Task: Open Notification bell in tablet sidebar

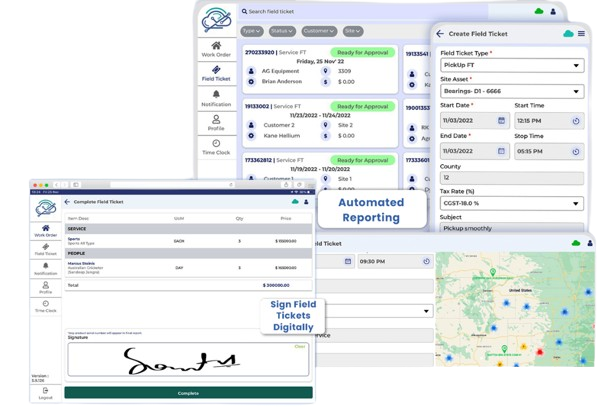Action: (x=216, y=98)
